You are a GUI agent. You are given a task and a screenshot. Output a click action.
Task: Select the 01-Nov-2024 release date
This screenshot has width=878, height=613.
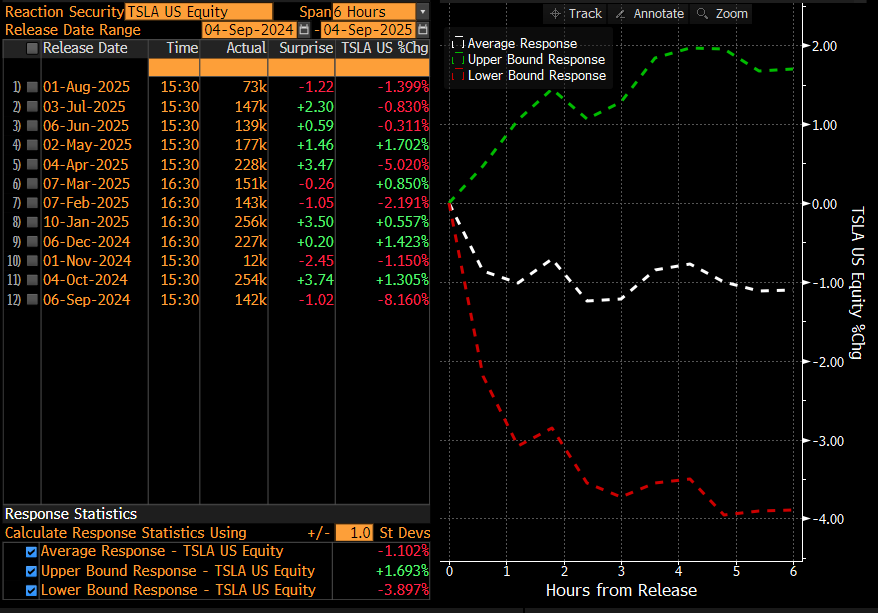(x=87, y=261)
